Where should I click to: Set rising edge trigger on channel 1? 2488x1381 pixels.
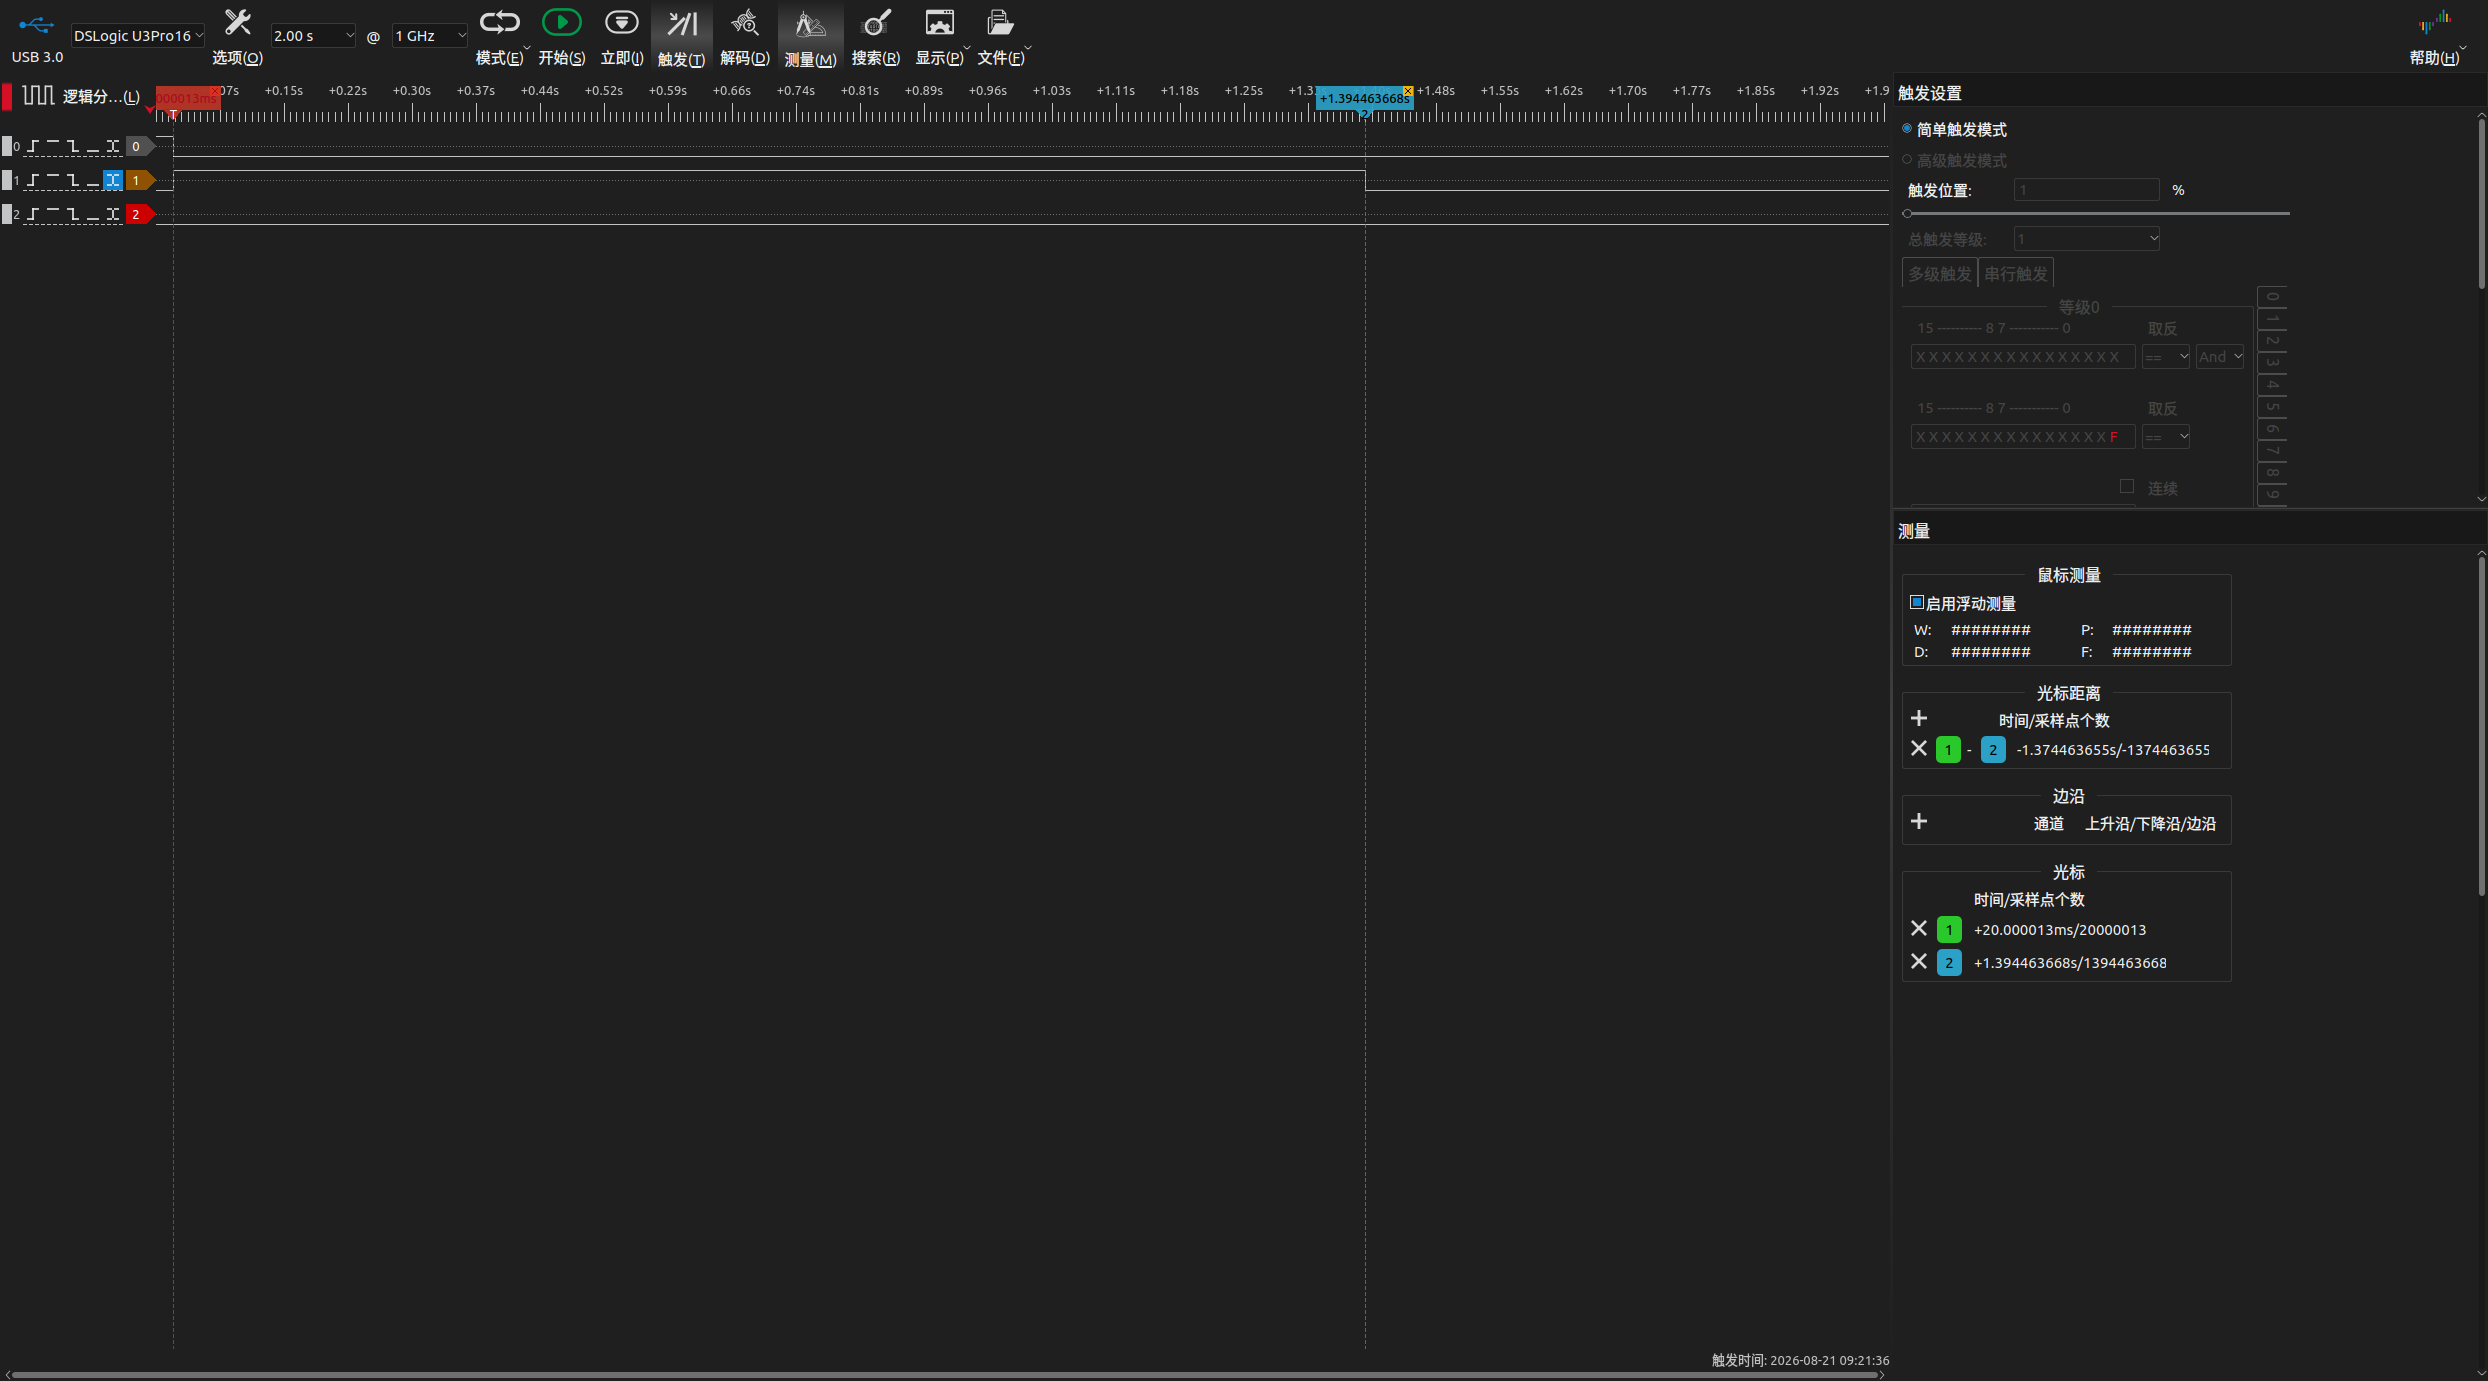33,180
